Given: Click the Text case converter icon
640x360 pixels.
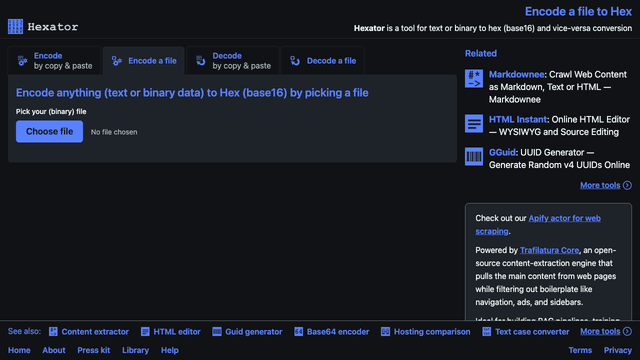Looking at the screenshot, I should tap(487, 332).
